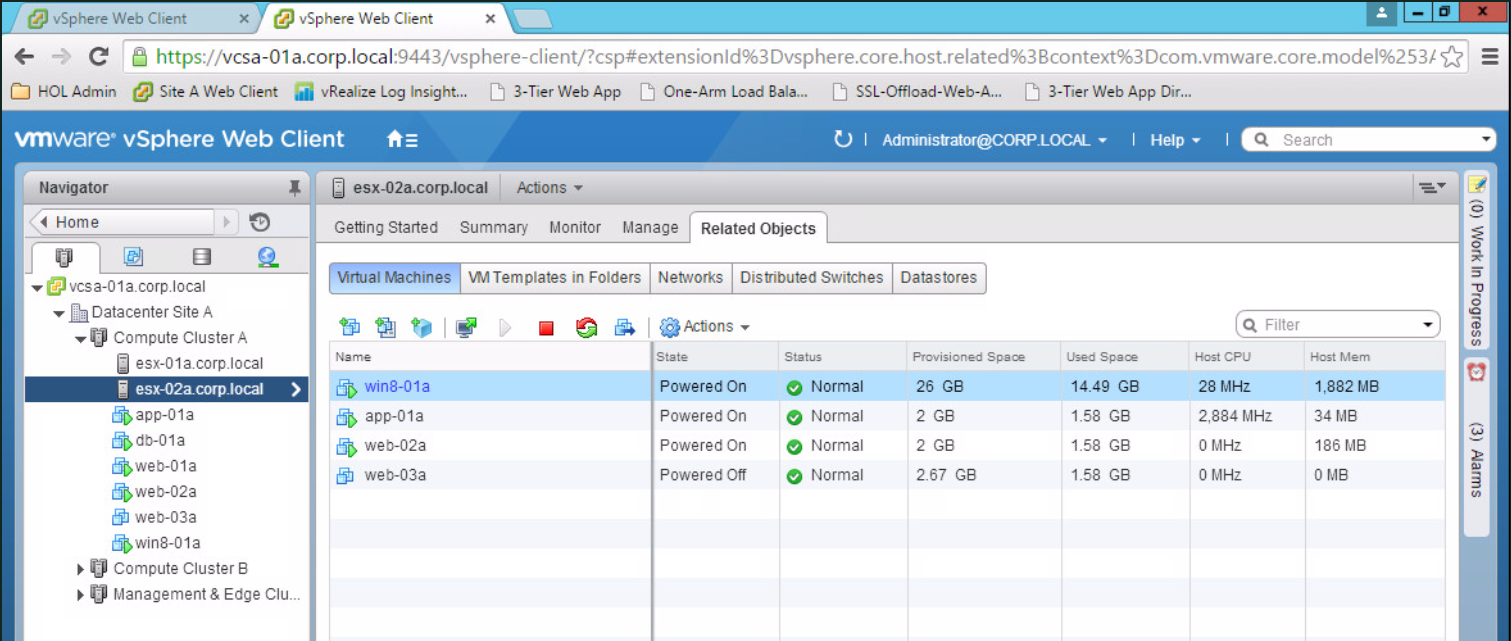
Task: Click the red Power Off square icon
Action: pyautogui.click(x=546, y=327)
